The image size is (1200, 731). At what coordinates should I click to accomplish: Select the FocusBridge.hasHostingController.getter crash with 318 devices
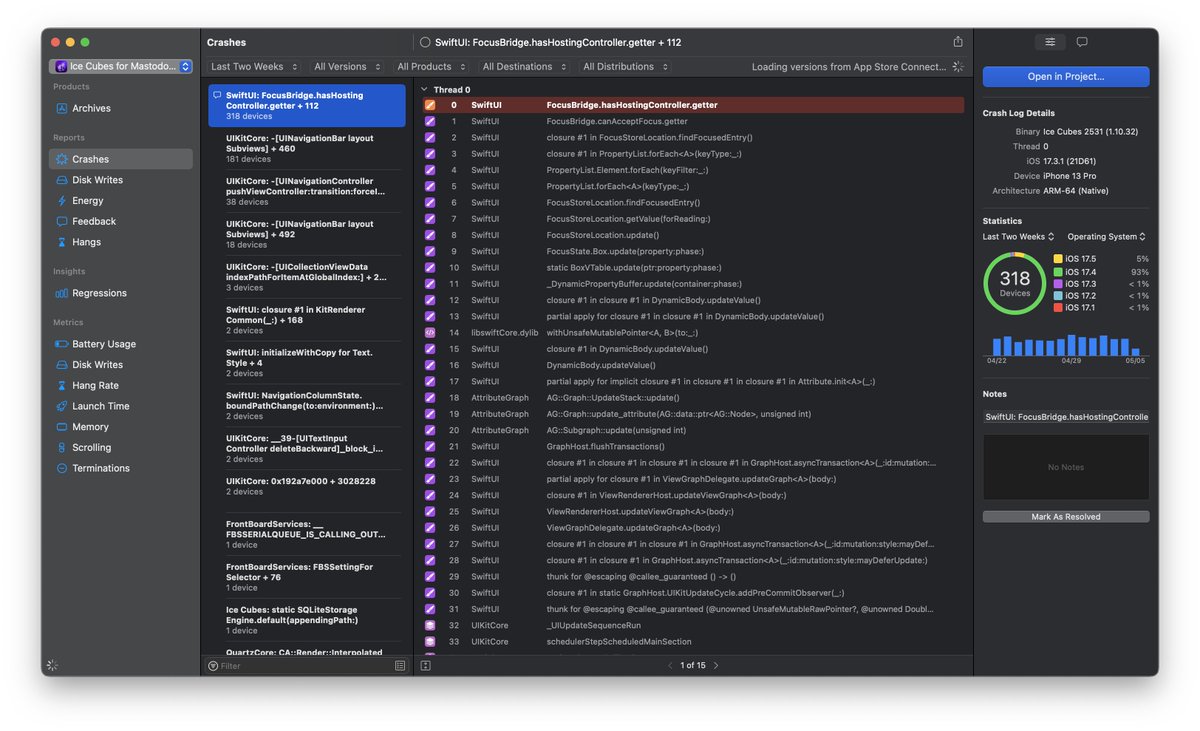click(x=307, y=105)
